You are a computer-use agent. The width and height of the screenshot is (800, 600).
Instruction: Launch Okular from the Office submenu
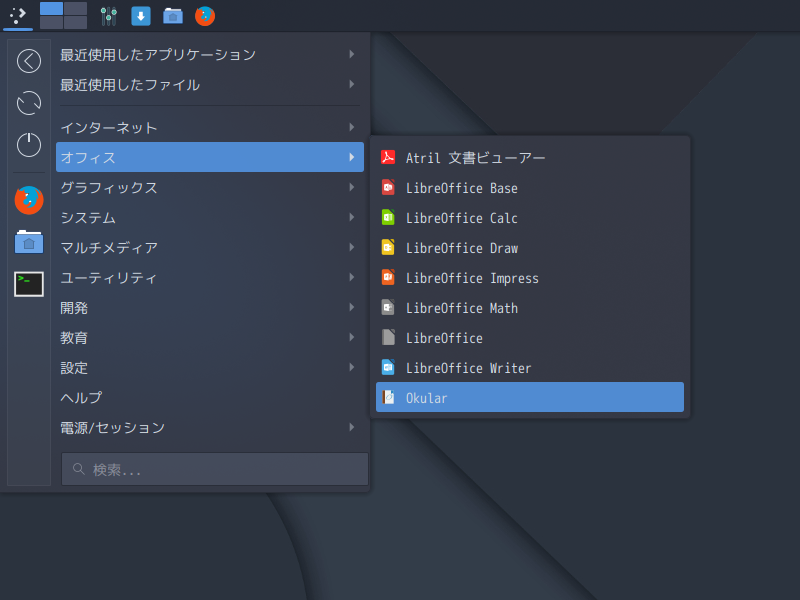pyautogui.click(x=530, y=397)
